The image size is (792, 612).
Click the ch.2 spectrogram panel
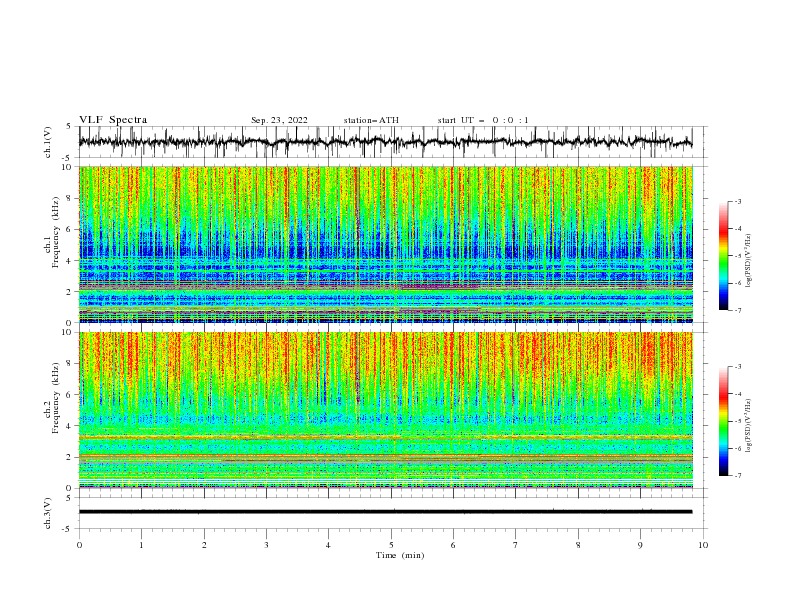385,410
